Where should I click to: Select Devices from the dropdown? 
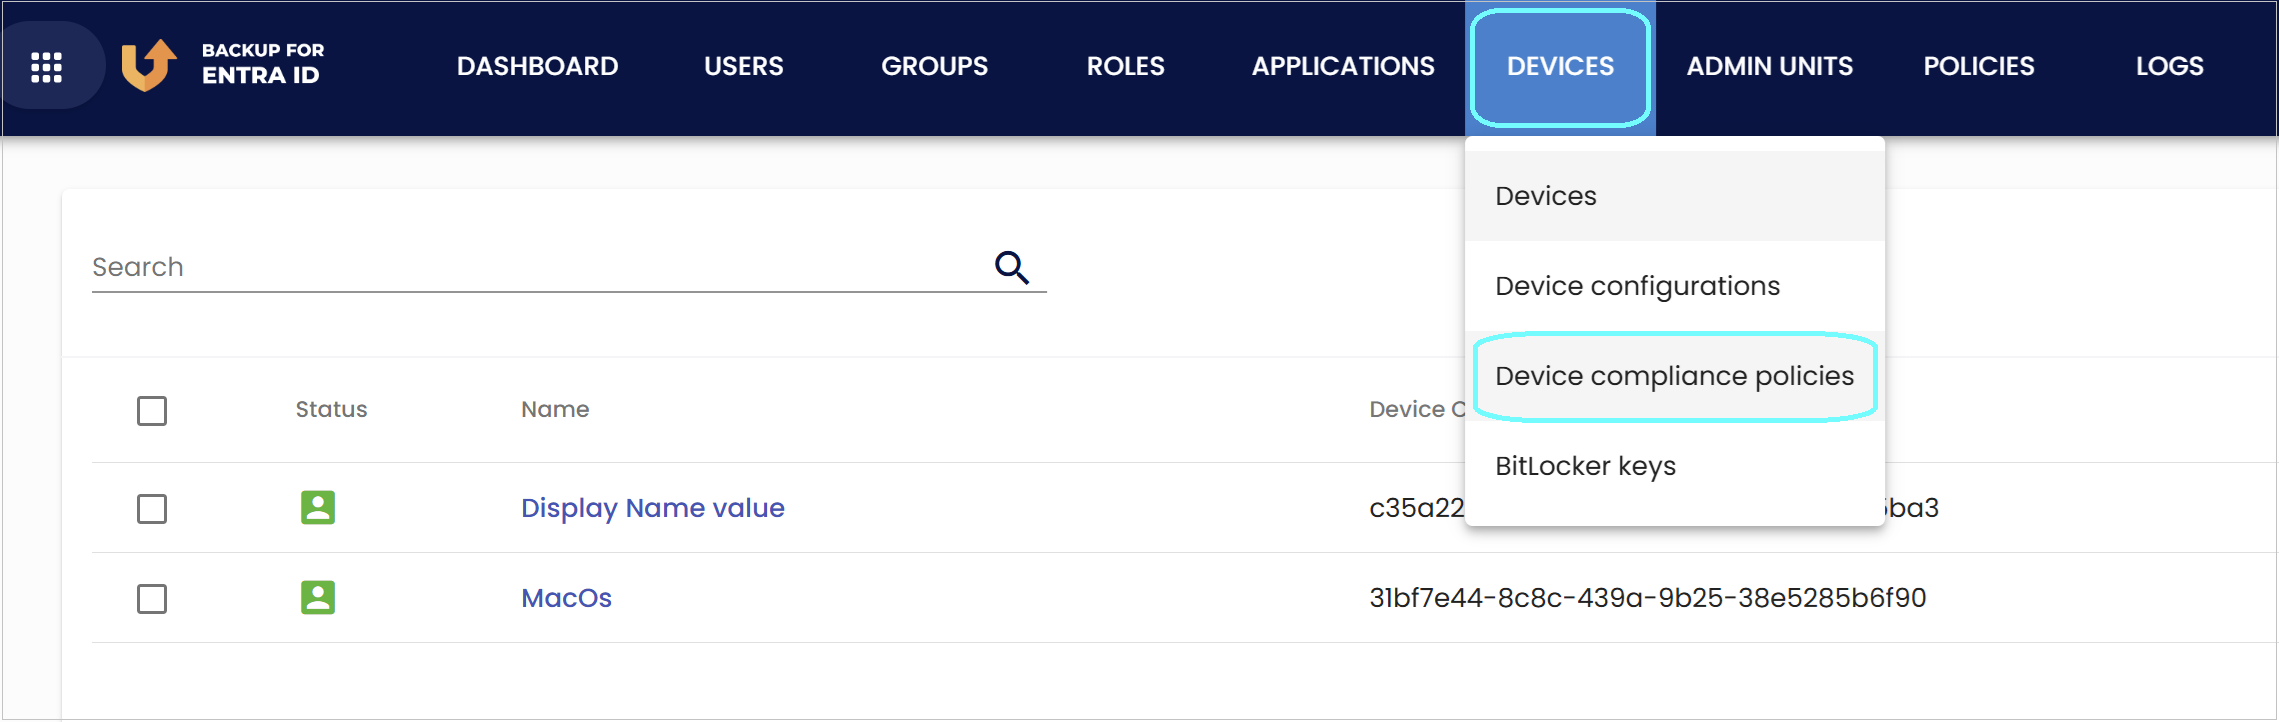pyautogui.click(x=1675, y=196)
